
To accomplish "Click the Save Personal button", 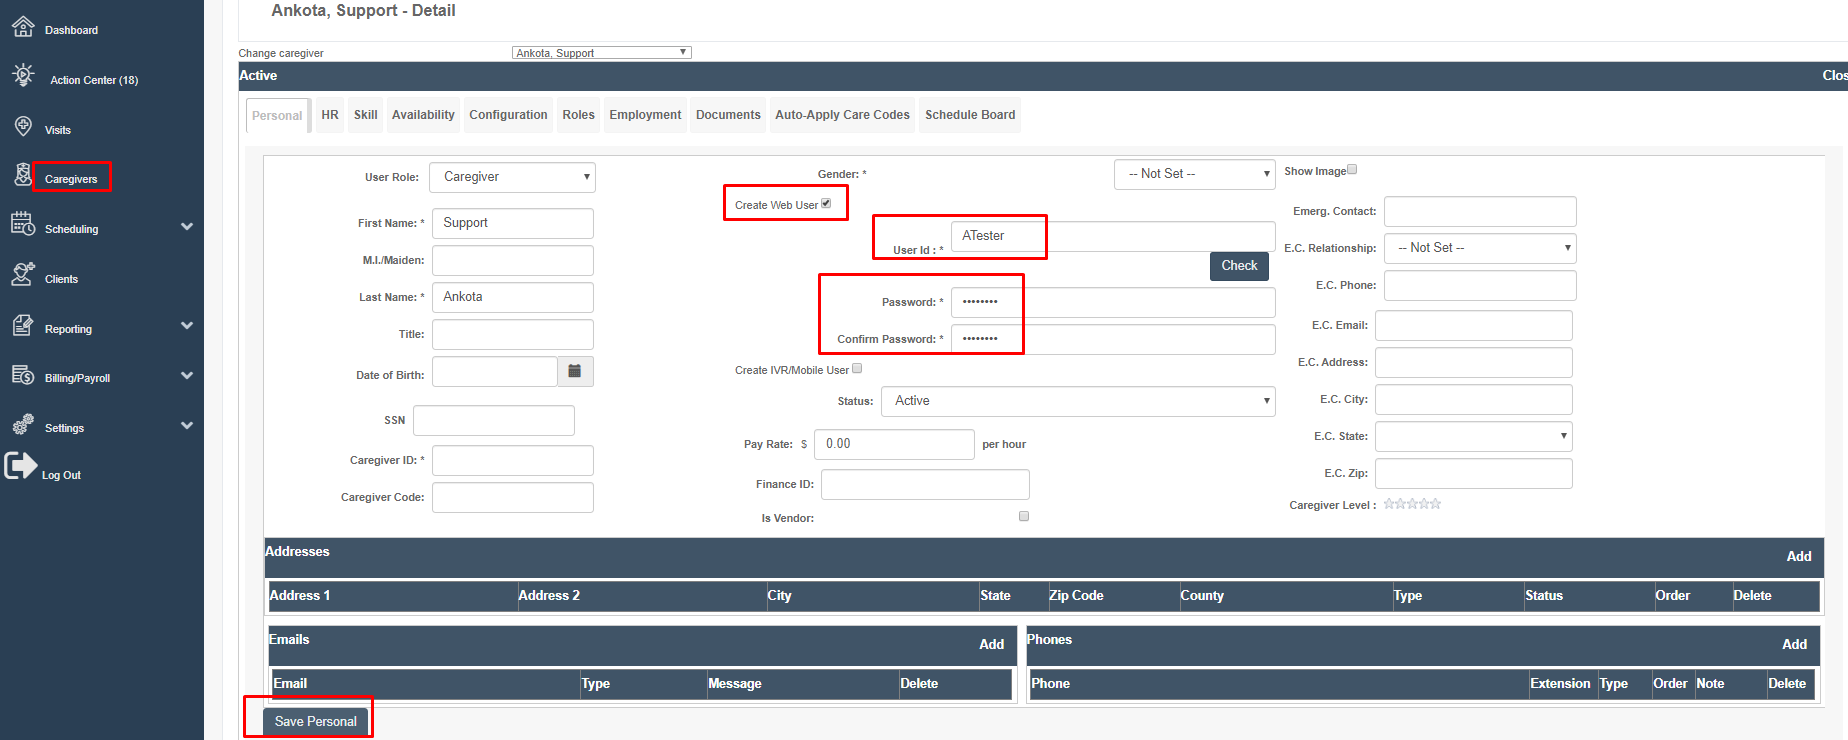I will (316, 722).
